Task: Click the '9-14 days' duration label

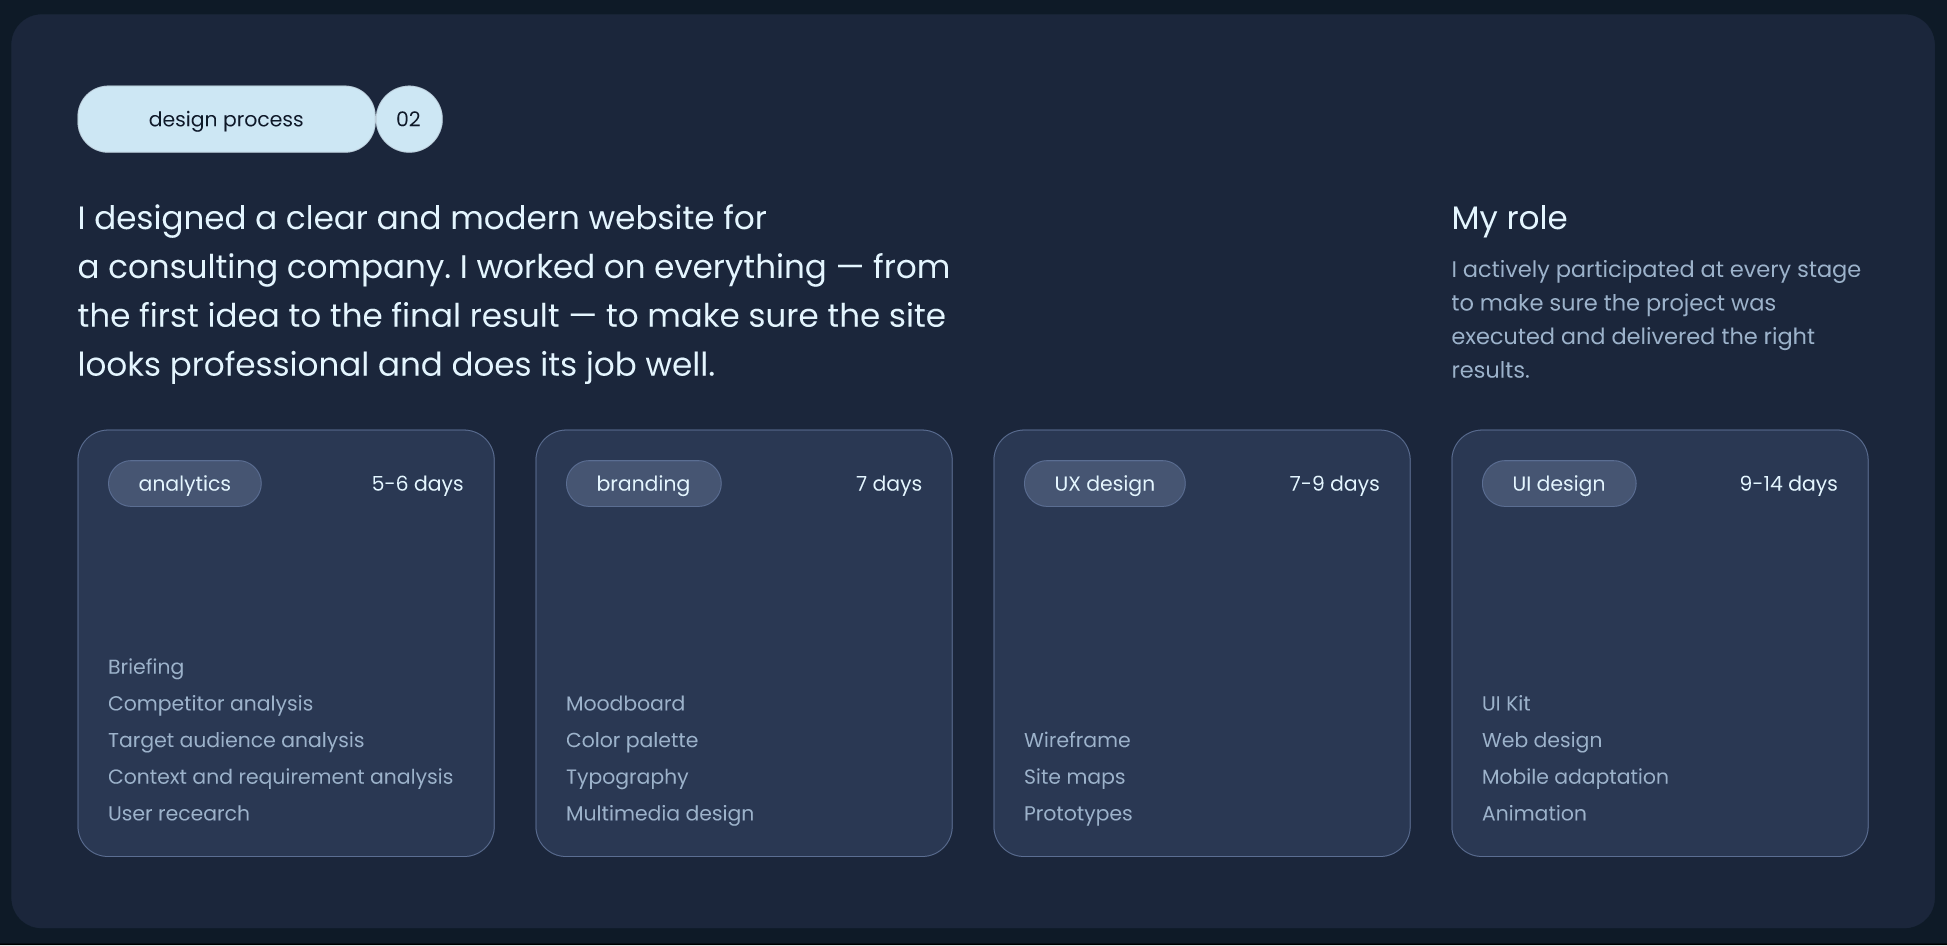Action: [1788, 483]
